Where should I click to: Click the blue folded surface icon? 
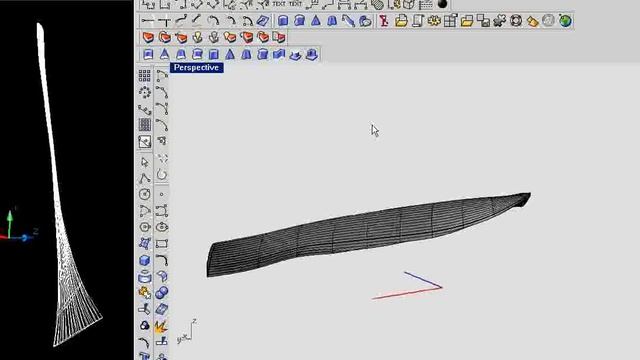pos(279,54)
